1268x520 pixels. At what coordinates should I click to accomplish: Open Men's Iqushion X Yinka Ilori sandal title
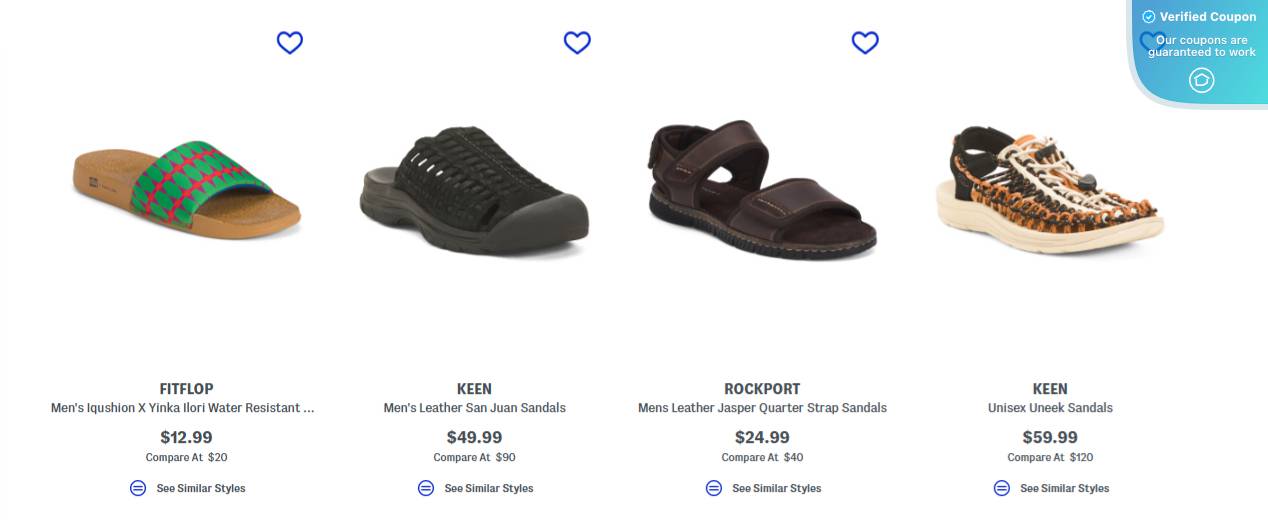point(183,408)
